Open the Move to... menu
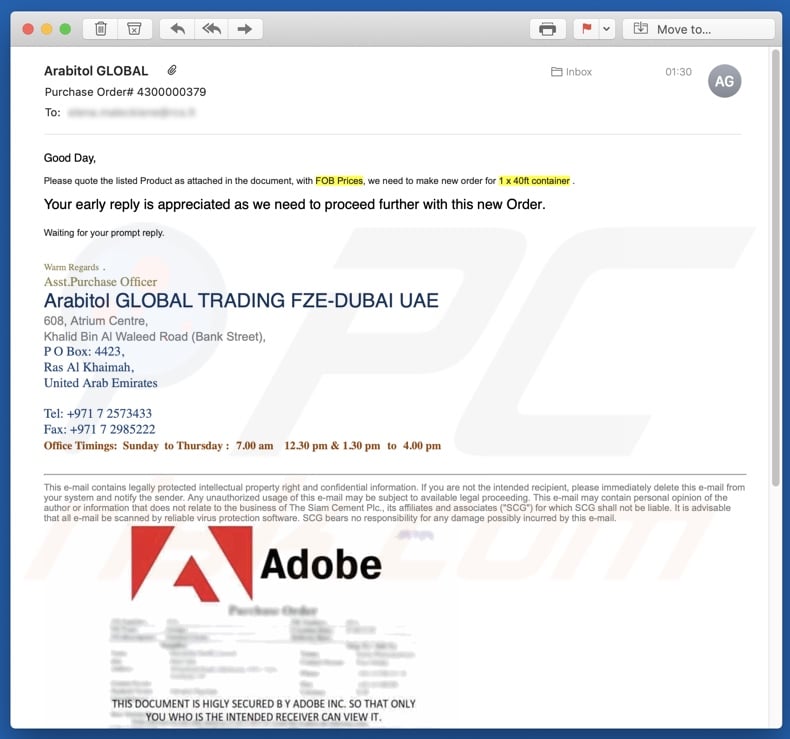This screenshot has height=739, width=790. pos(698,29)
